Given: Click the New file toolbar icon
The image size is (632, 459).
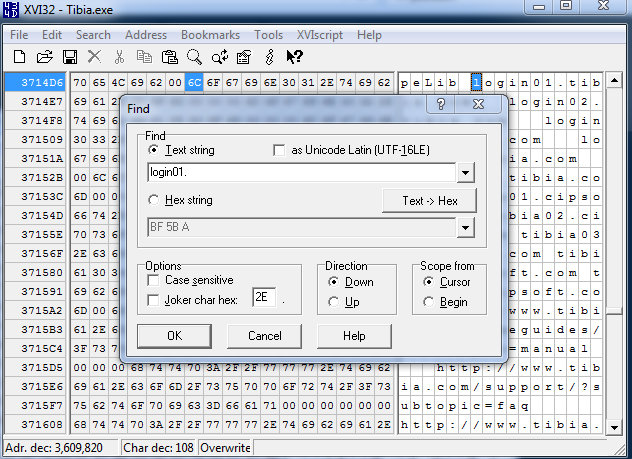Looking at the screenshot, I should tap(19, 57).
